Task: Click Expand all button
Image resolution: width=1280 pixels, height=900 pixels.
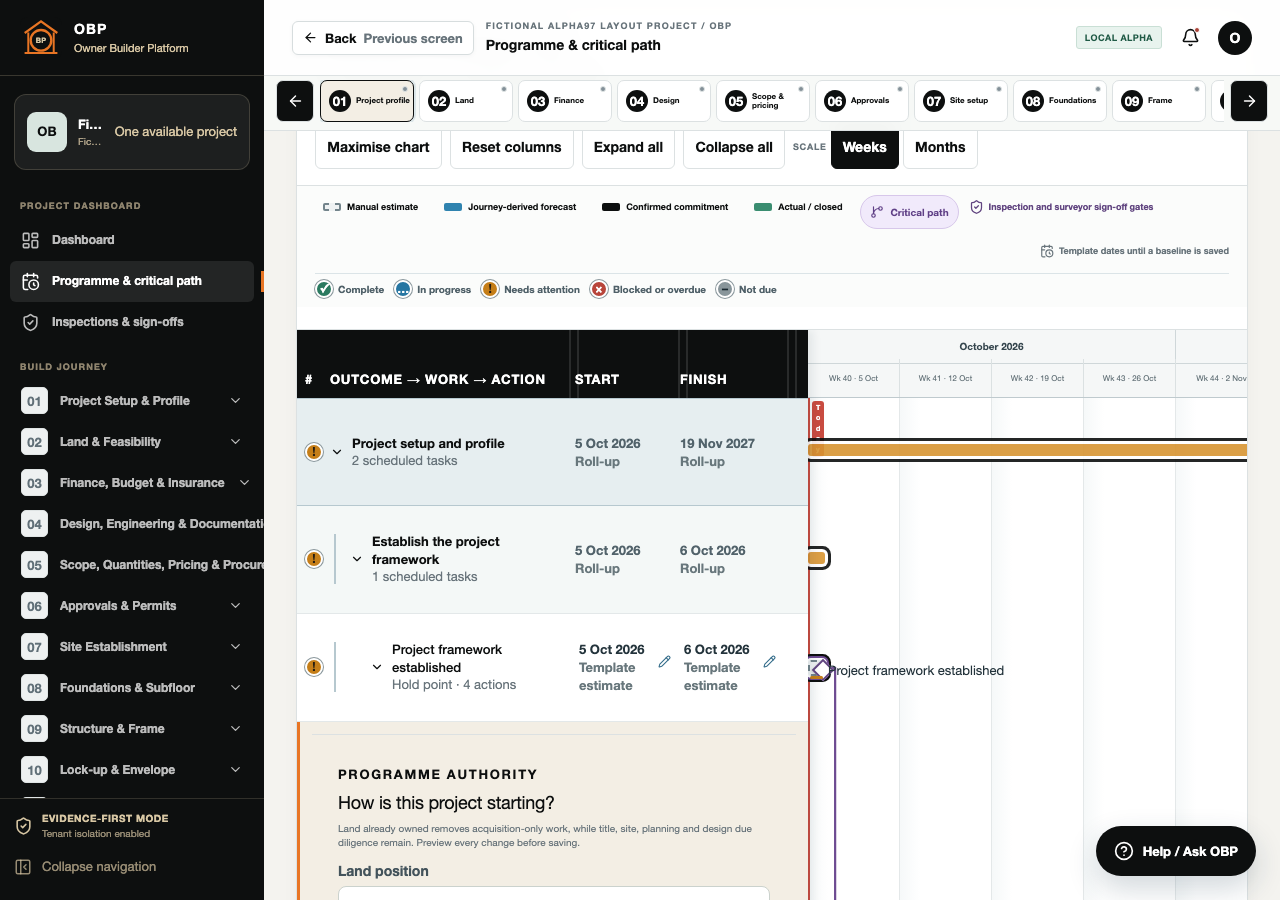Action: tap(628, 147)
